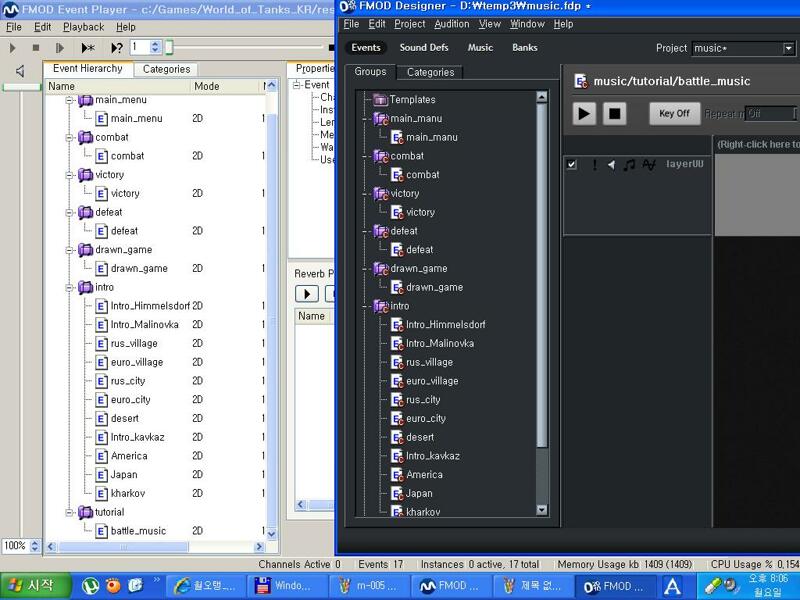Switch to Sound Defs tab in Designer
This screenshot has height=600, width=800.
pos(424,47)
